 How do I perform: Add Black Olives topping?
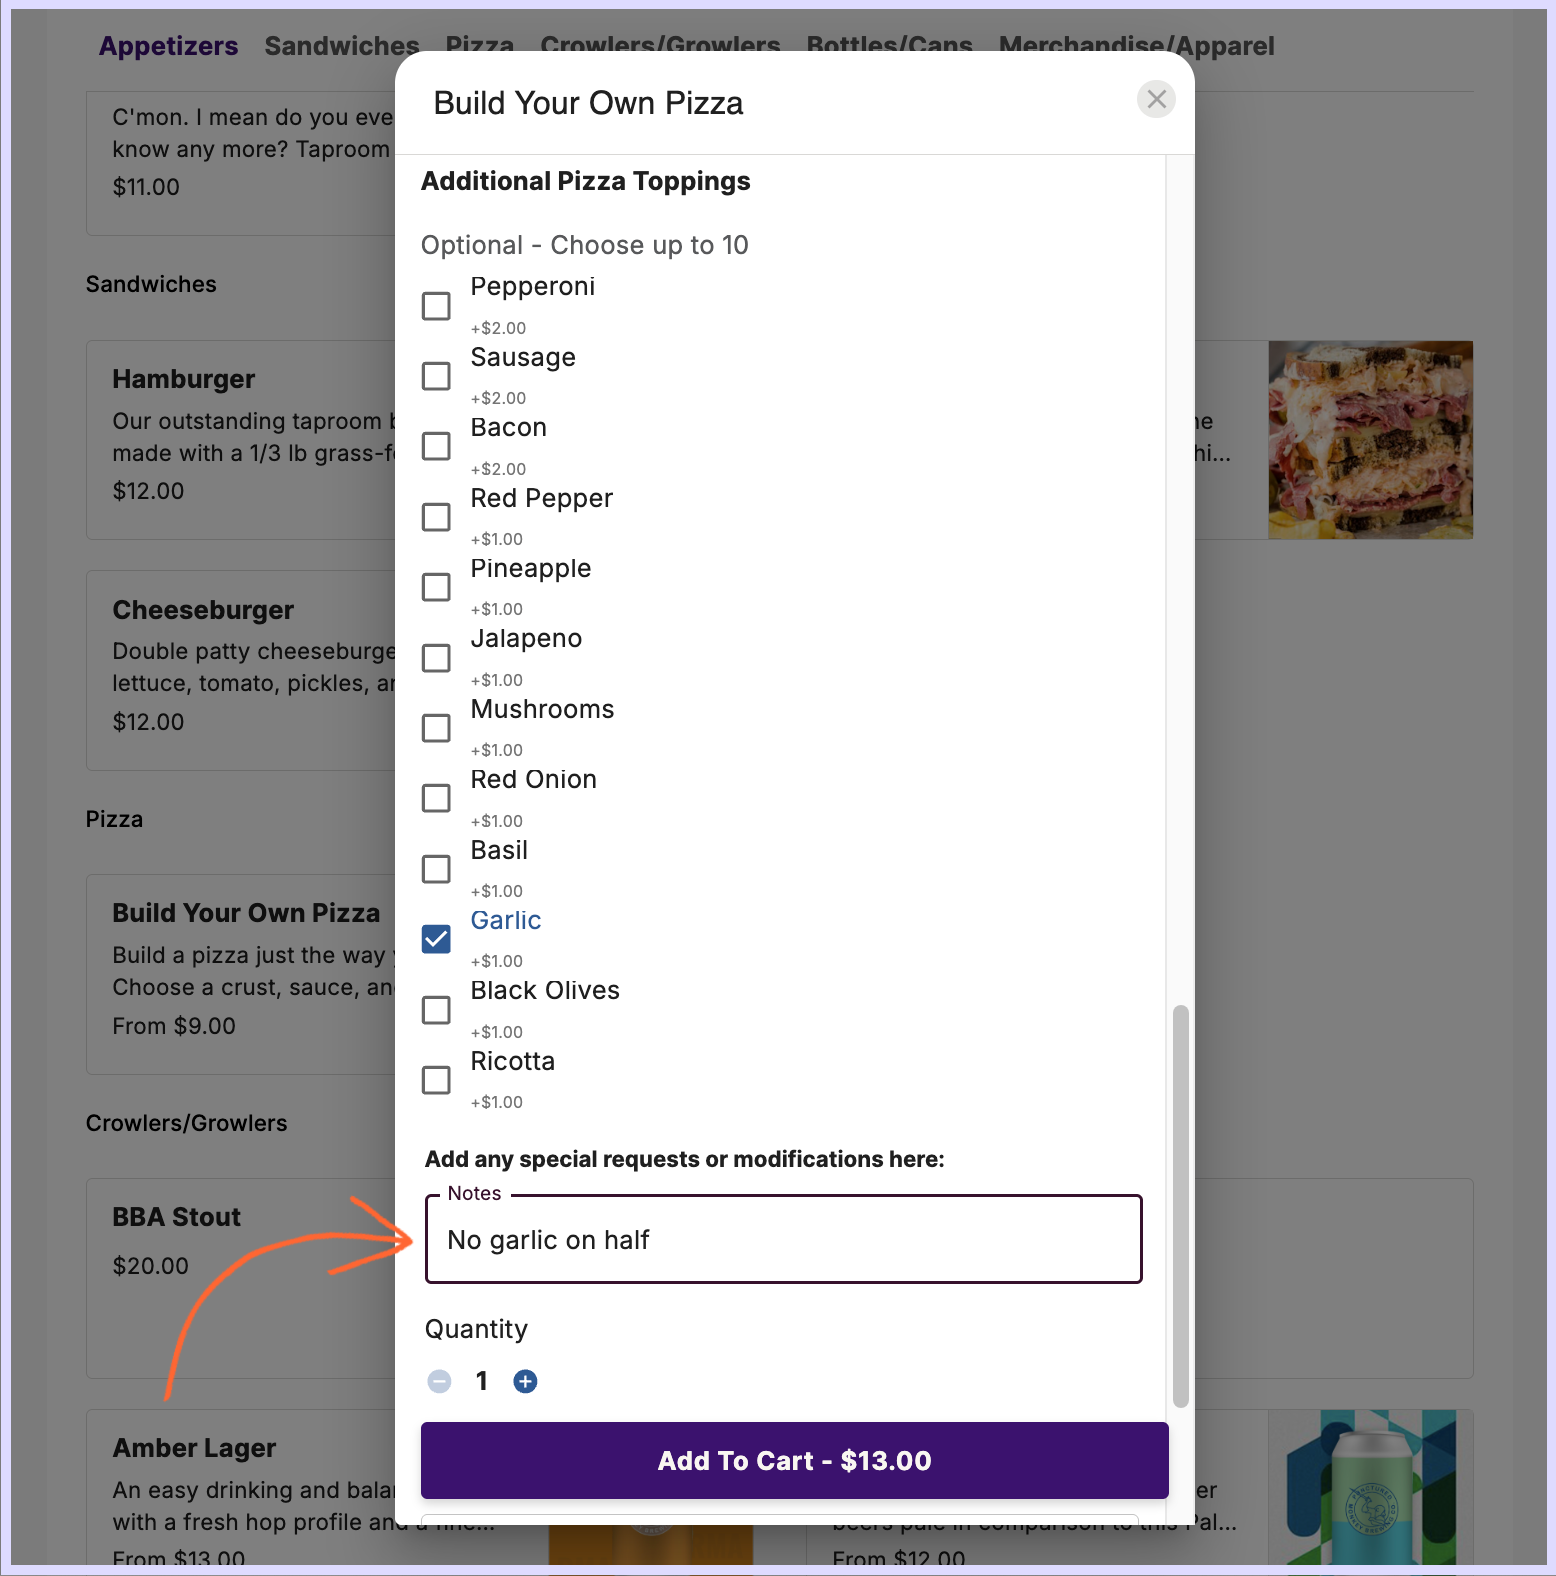(436, 1010)
